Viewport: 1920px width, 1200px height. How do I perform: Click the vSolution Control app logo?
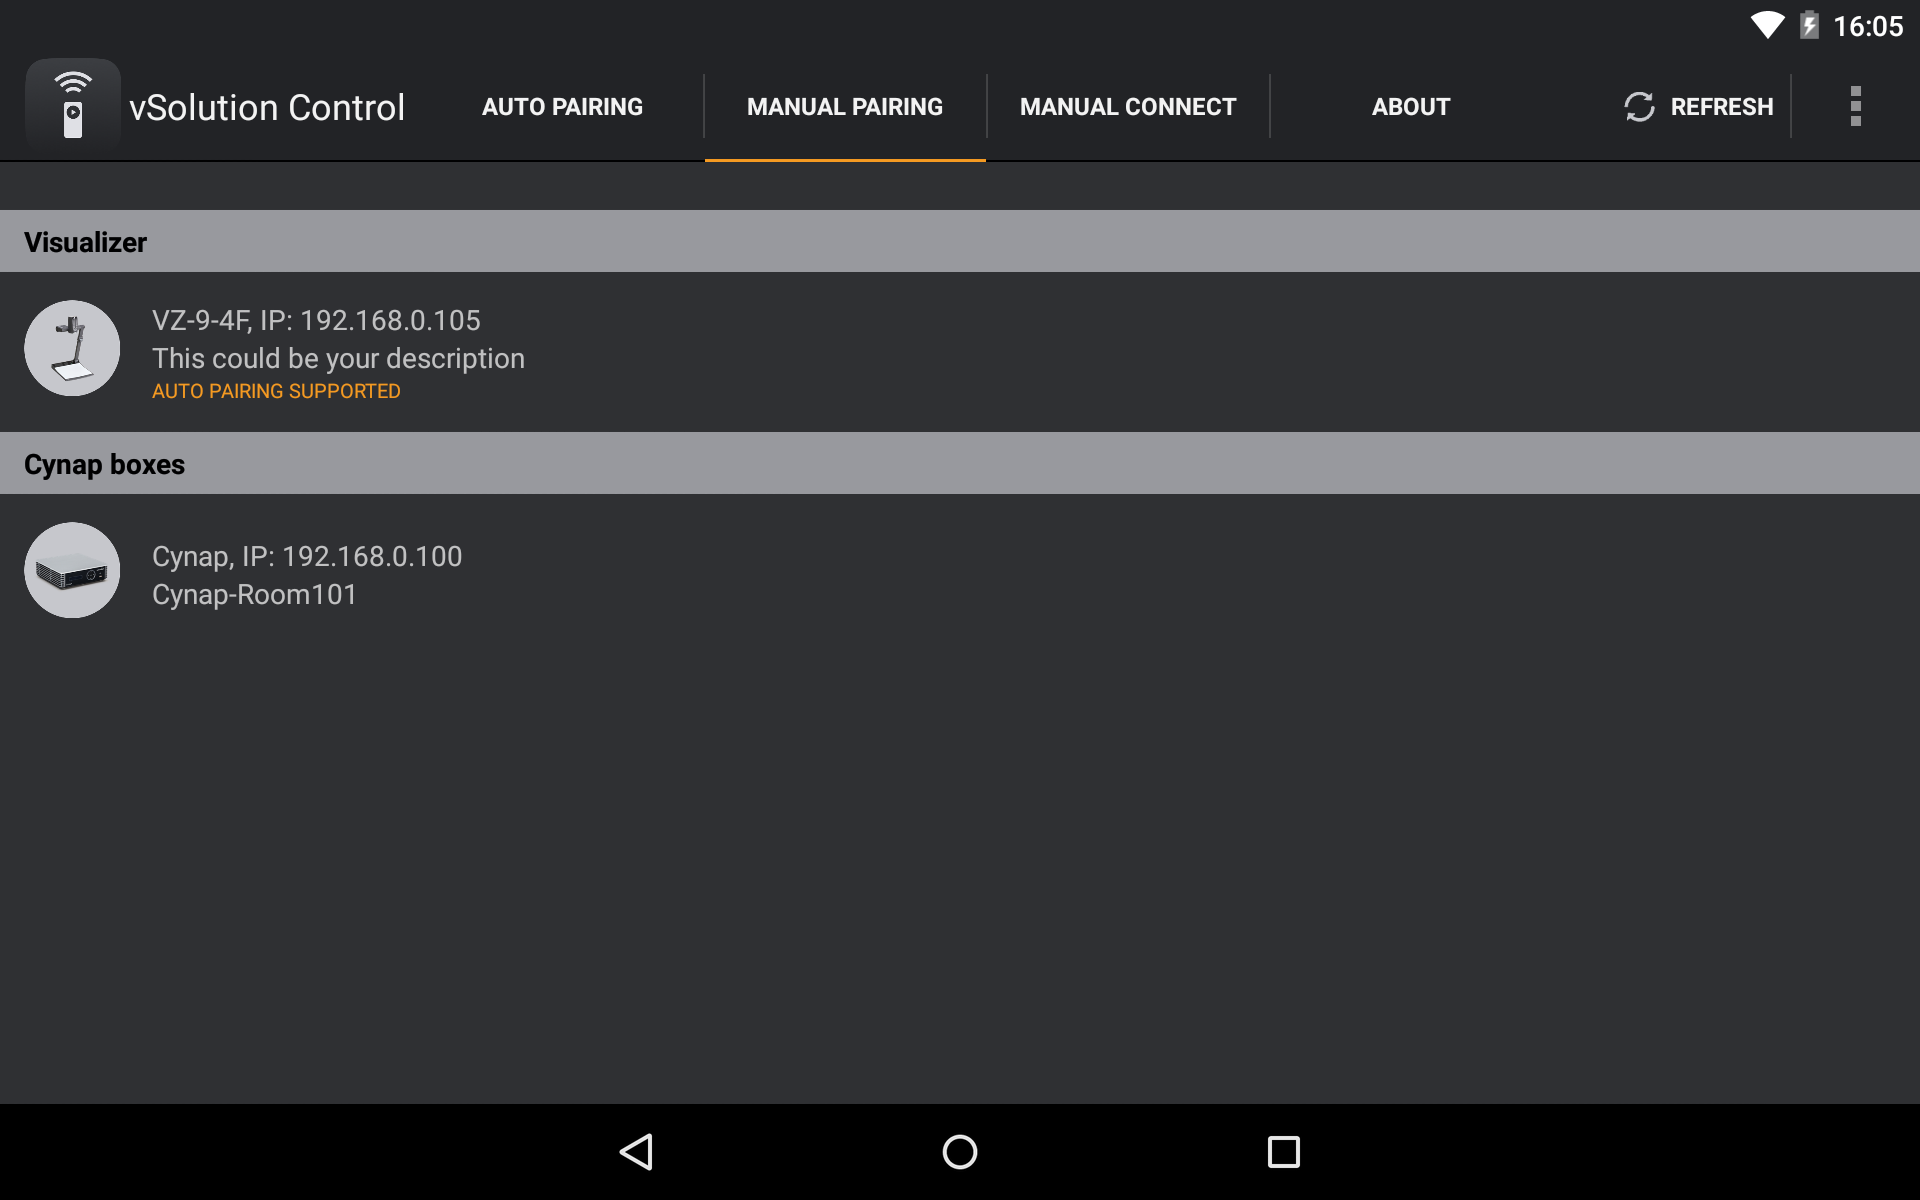[73, 106]
